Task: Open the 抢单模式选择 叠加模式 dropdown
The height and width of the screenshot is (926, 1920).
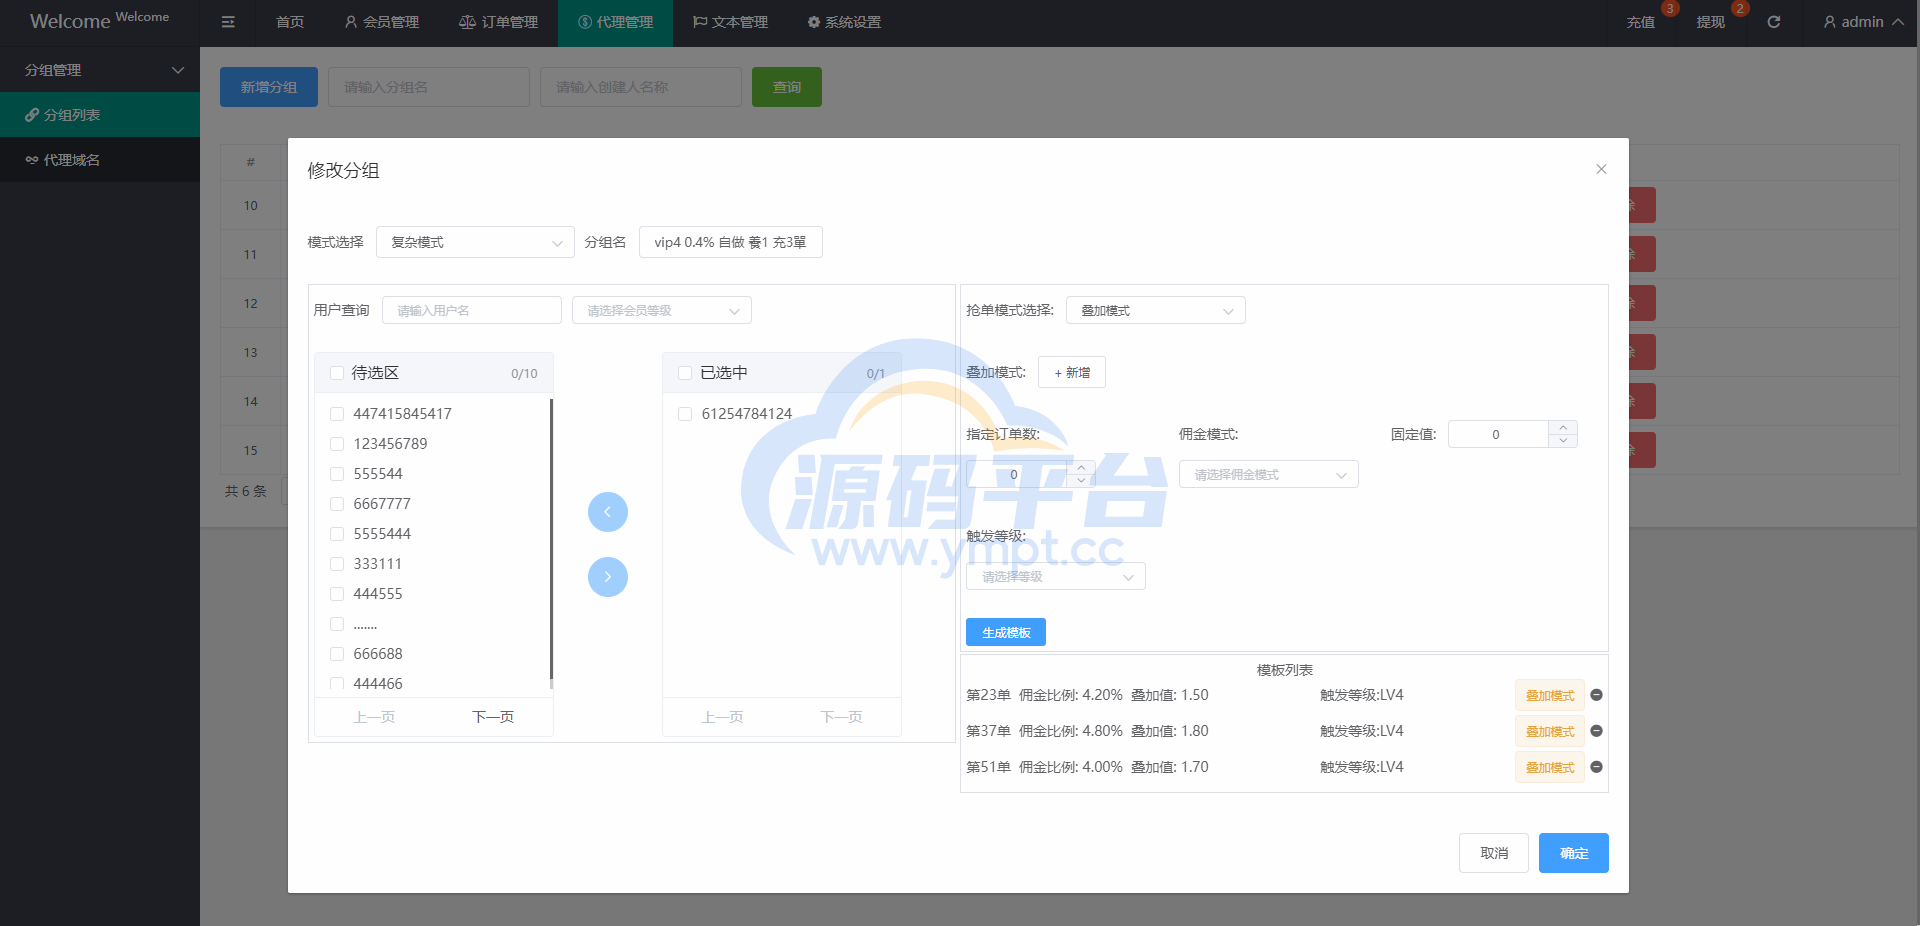Action: pos(1155,310)
